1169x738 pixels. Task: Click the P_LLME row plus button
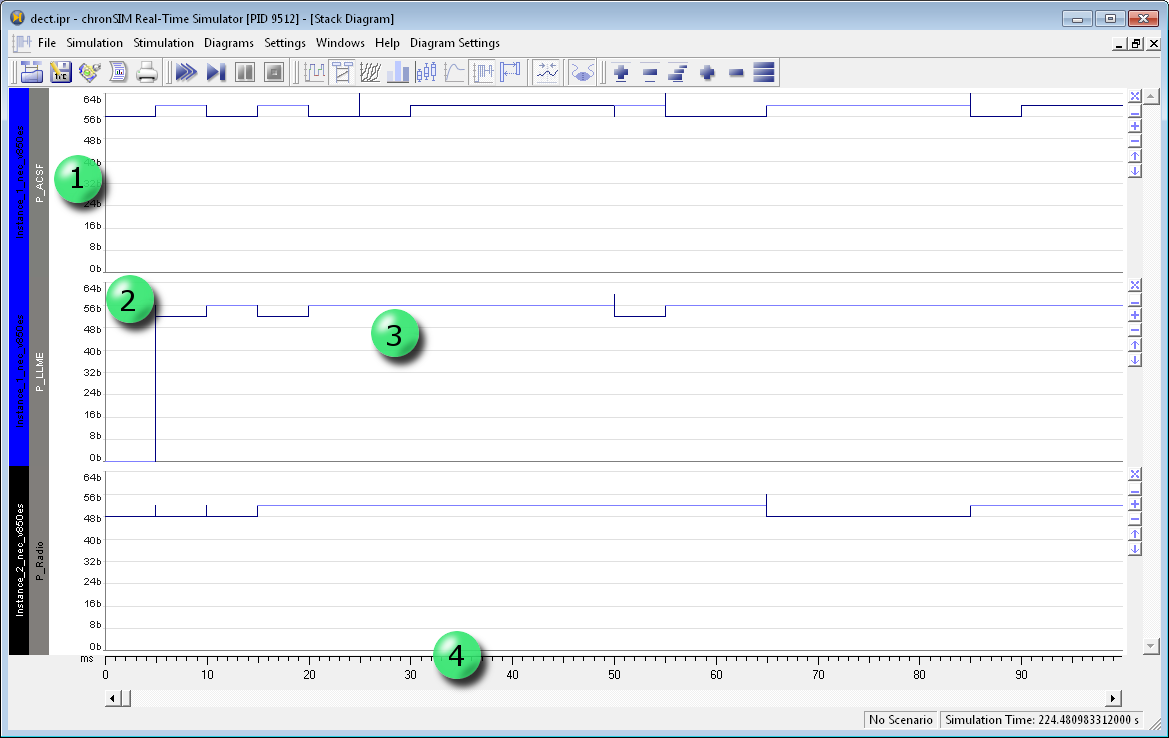(x=1135, y=315)
